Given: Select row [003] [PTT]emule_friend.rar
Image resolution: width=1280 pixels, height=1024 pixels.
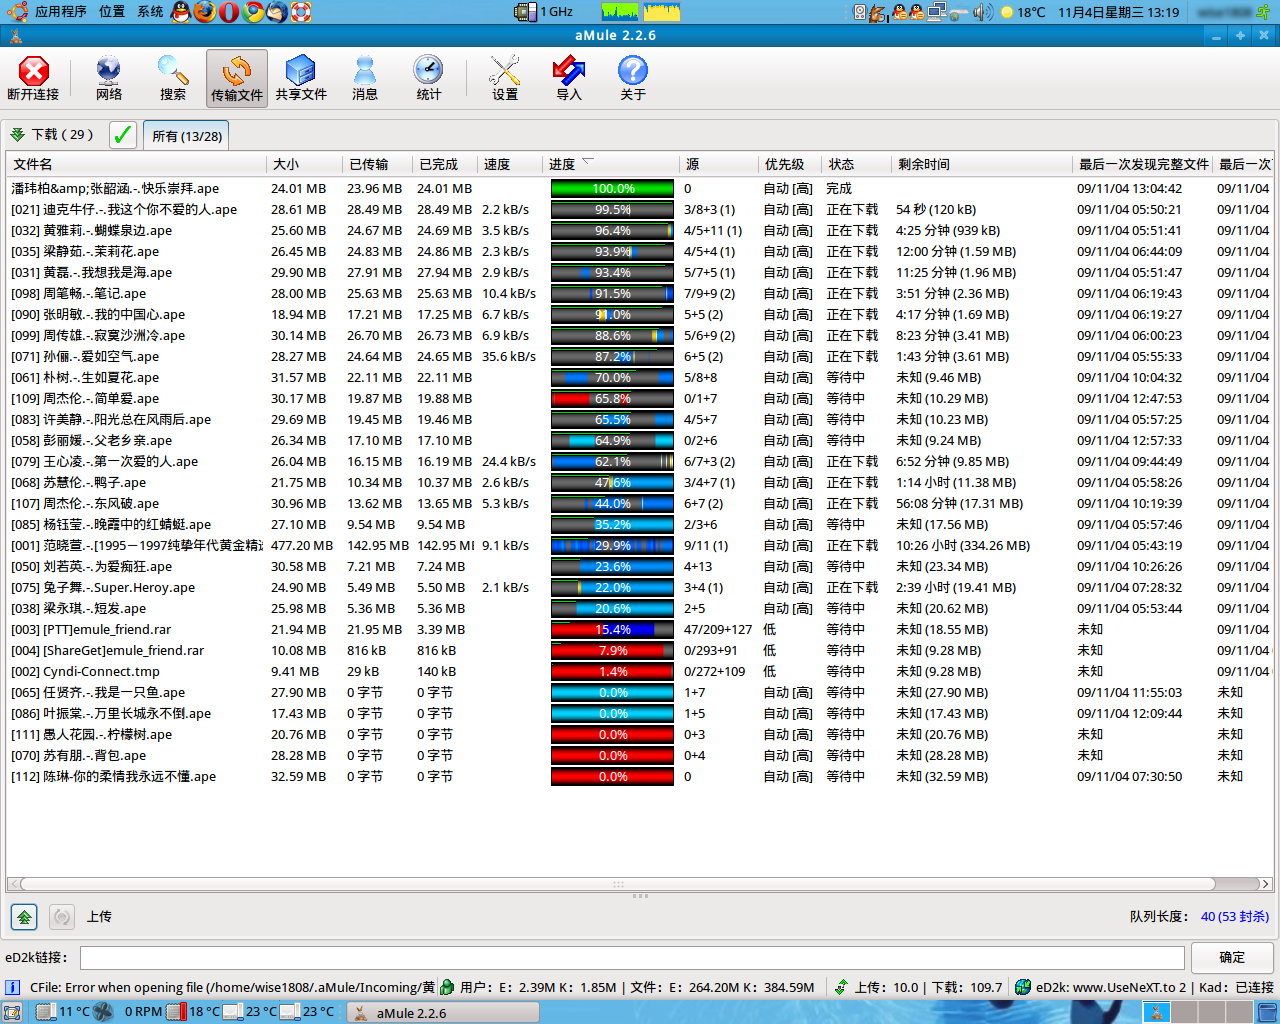Looking at the screenshot, I should [640, 629].
